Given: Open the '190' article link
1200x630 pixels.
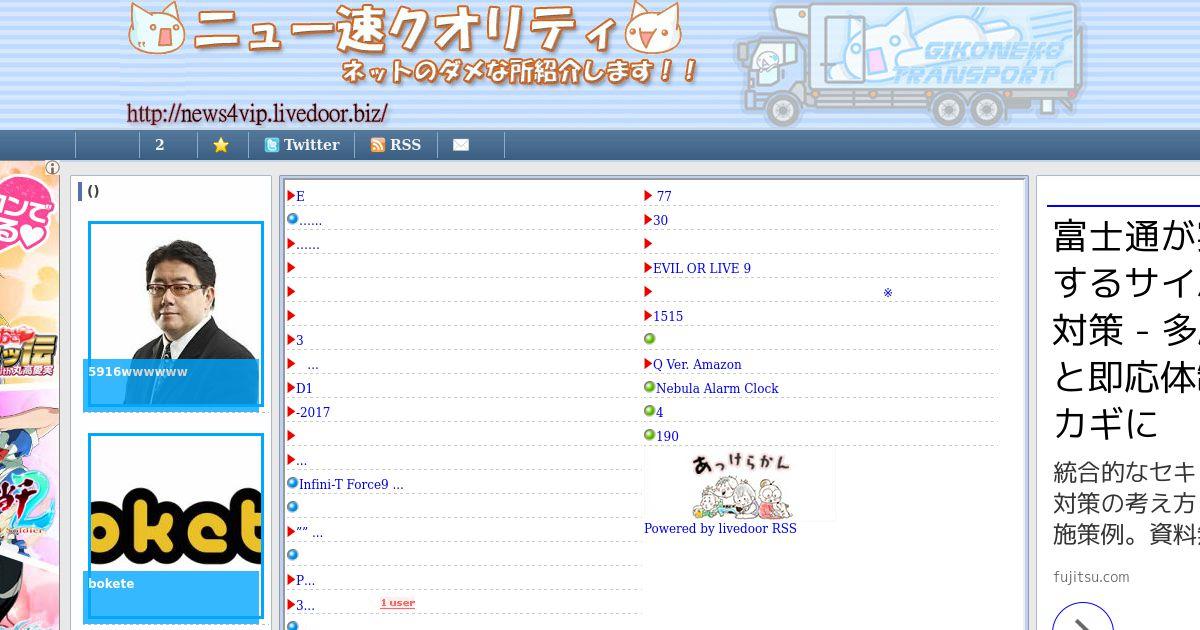Looking at the screenshot, I should click(x=667, y=436).
